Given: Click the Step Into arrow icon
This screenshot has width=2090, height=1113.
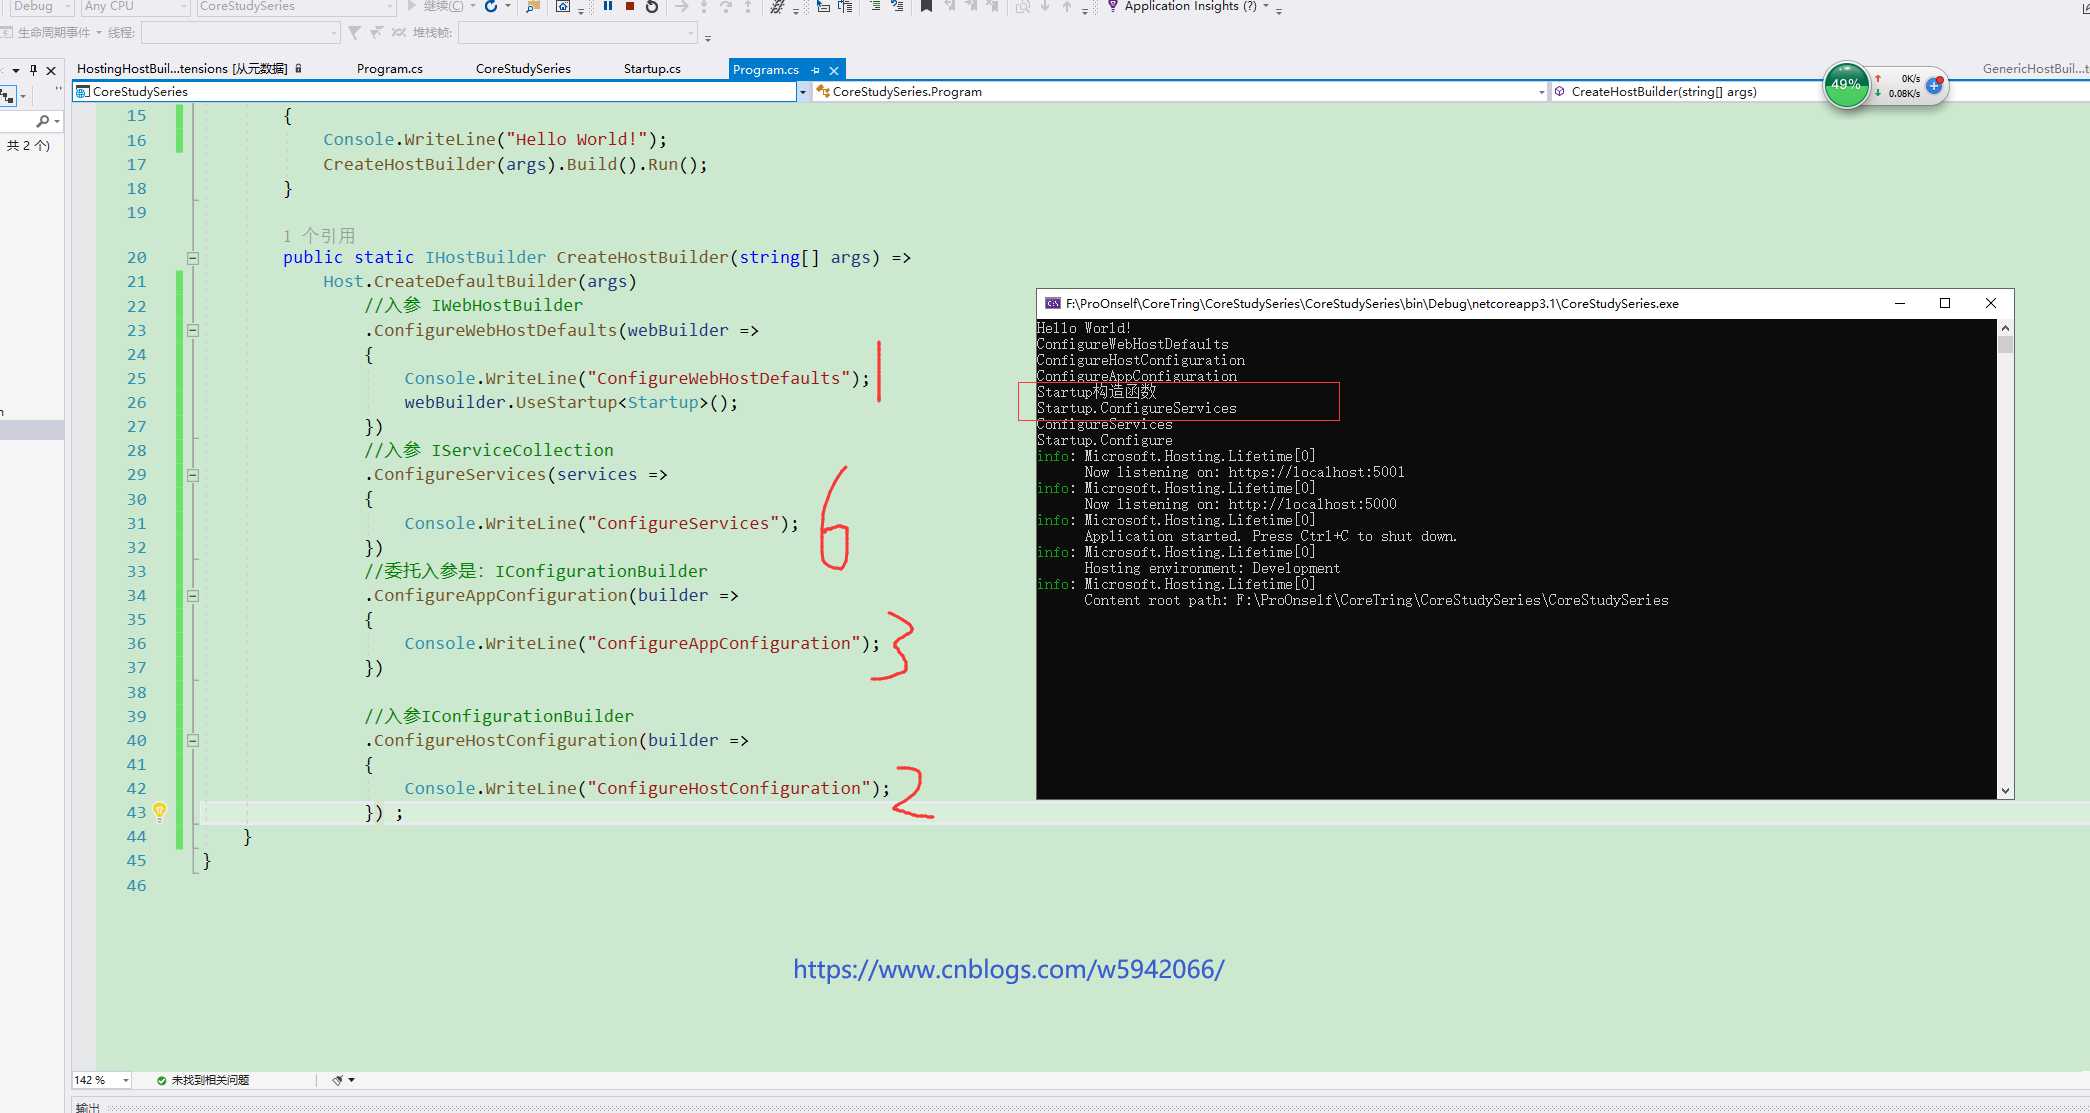Looking at the screenshot, I should tap(704, 6).
